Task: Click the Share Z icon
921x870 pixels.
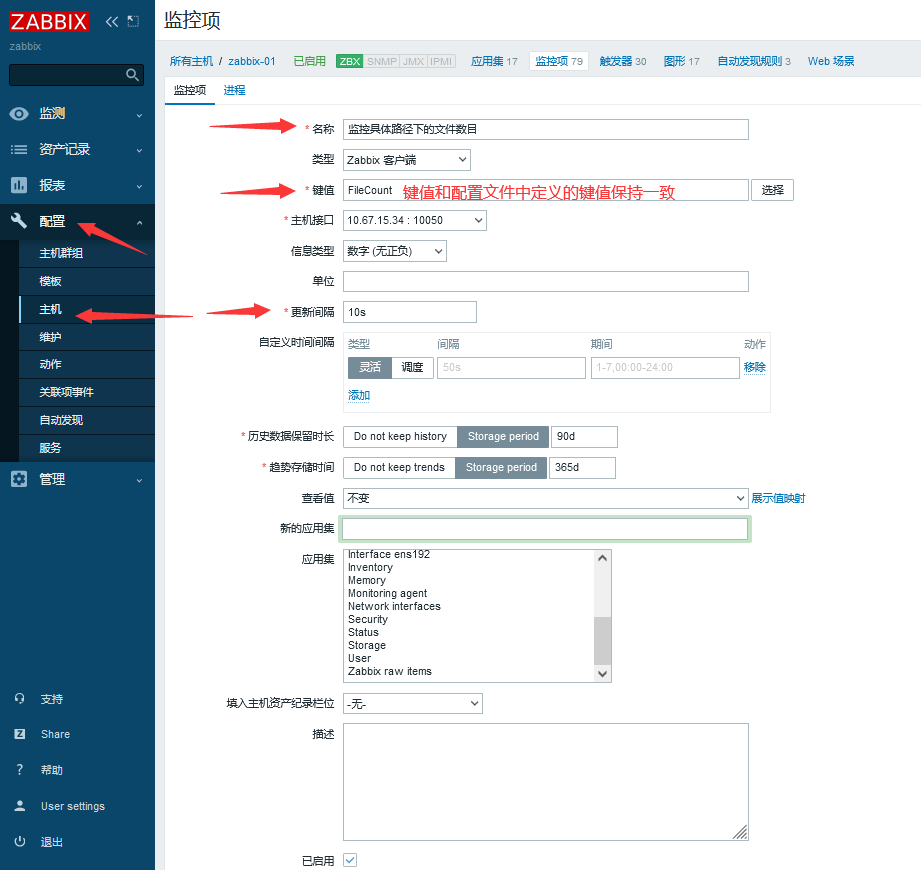Action: [19, 734]
